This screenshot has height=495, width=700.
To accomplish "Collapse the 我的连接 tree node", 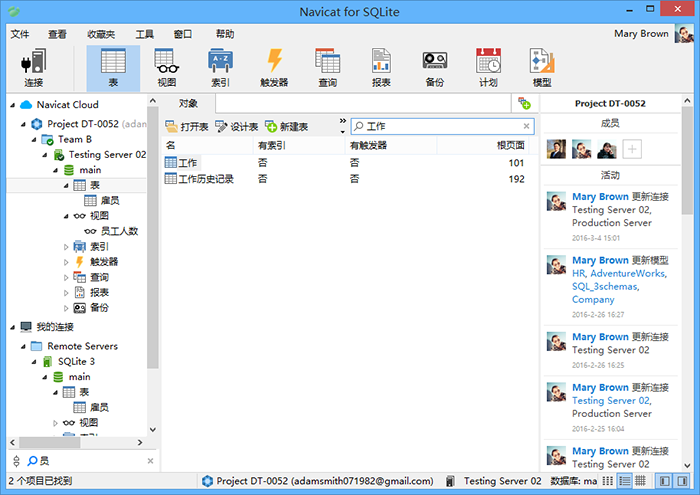I will [12, 327].
